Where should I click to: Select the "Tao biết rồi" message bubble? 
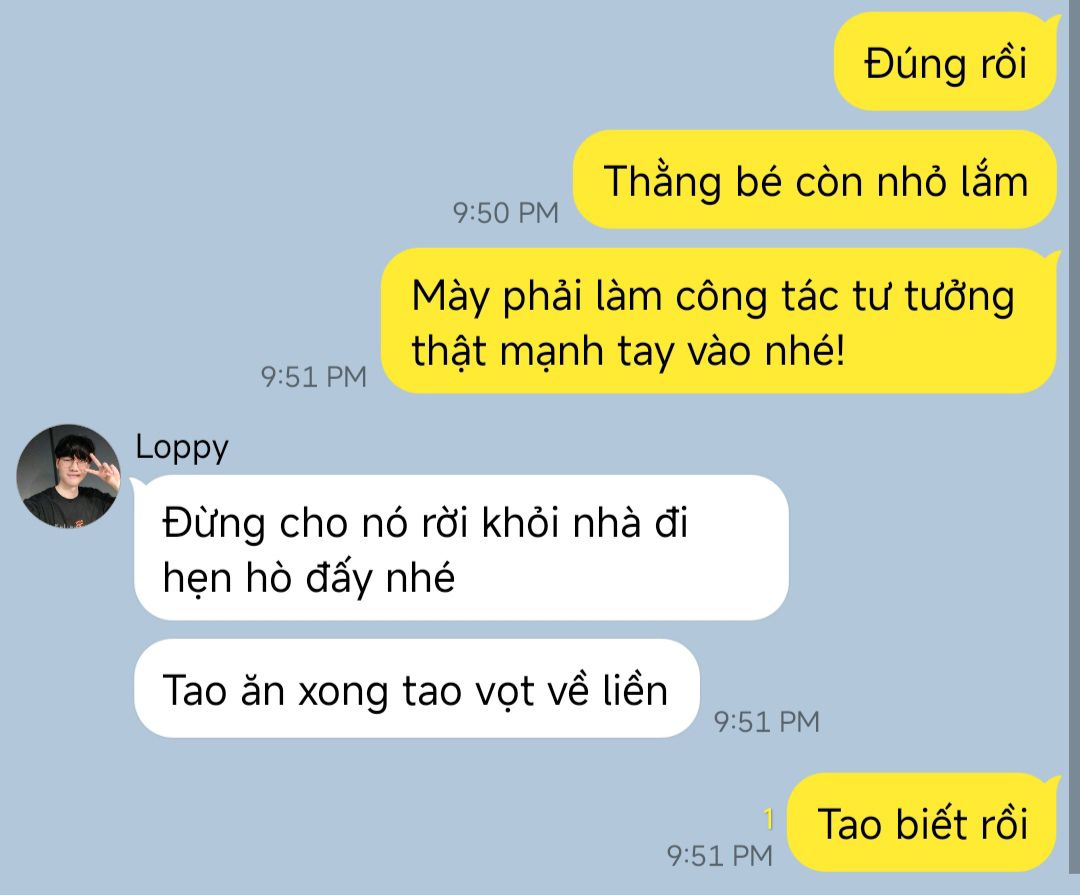click(x=922, y=823)
